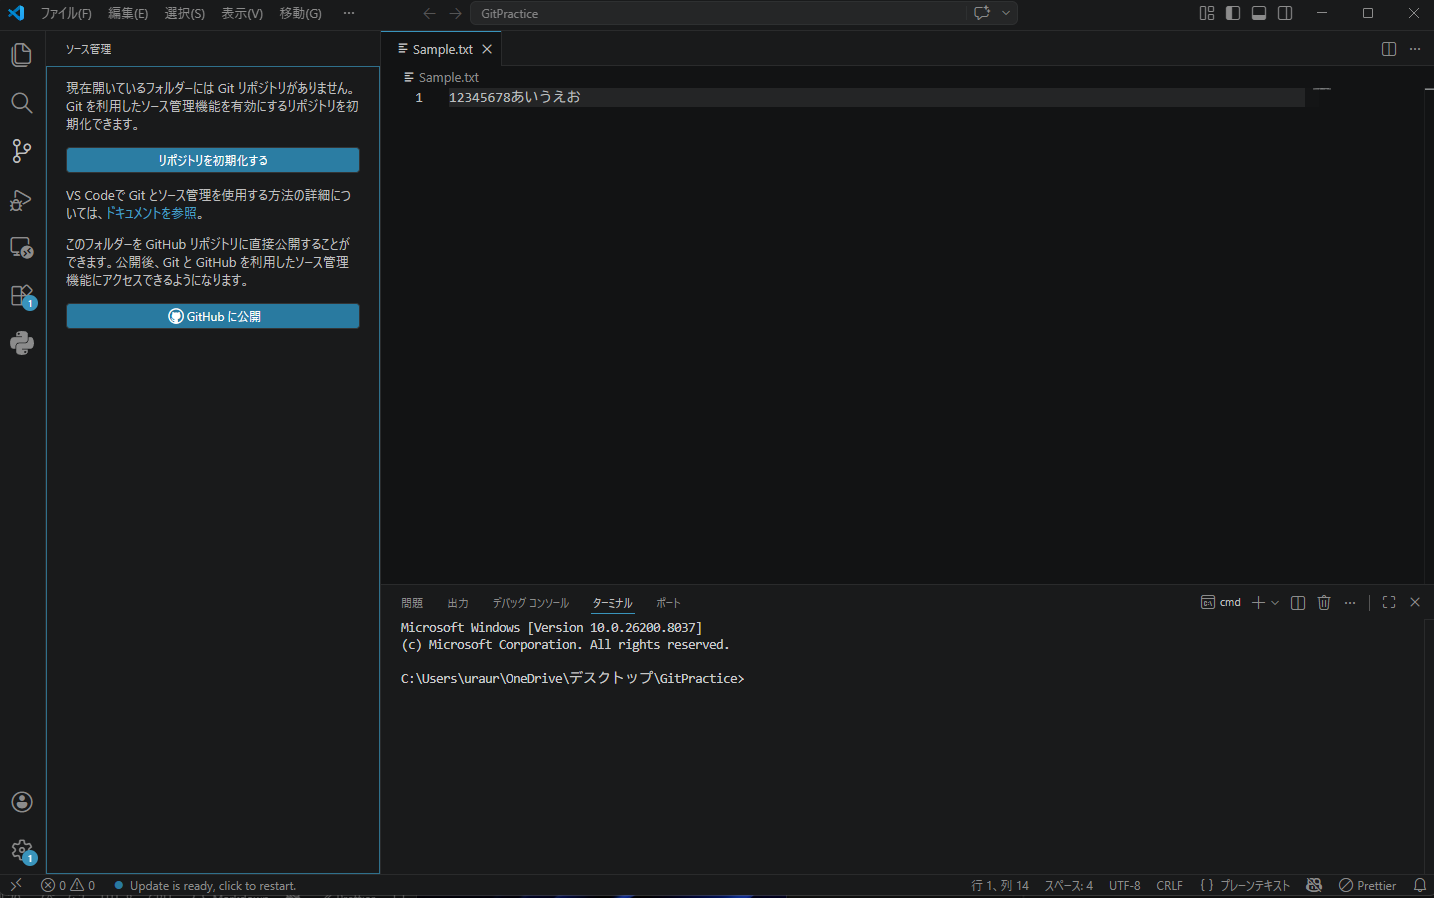1434x898 pixels.
Task: Open Remote Explorer icon in activity bar
Action: click(x=22, y=248)
